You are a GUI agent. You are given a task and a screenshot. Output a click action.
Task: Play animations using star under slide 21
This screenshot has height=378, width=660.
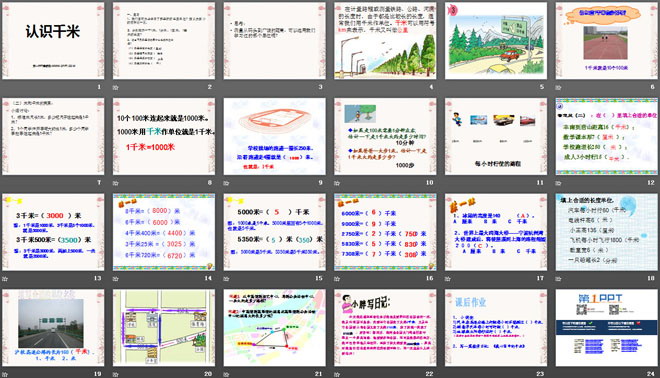coord(226,374)
